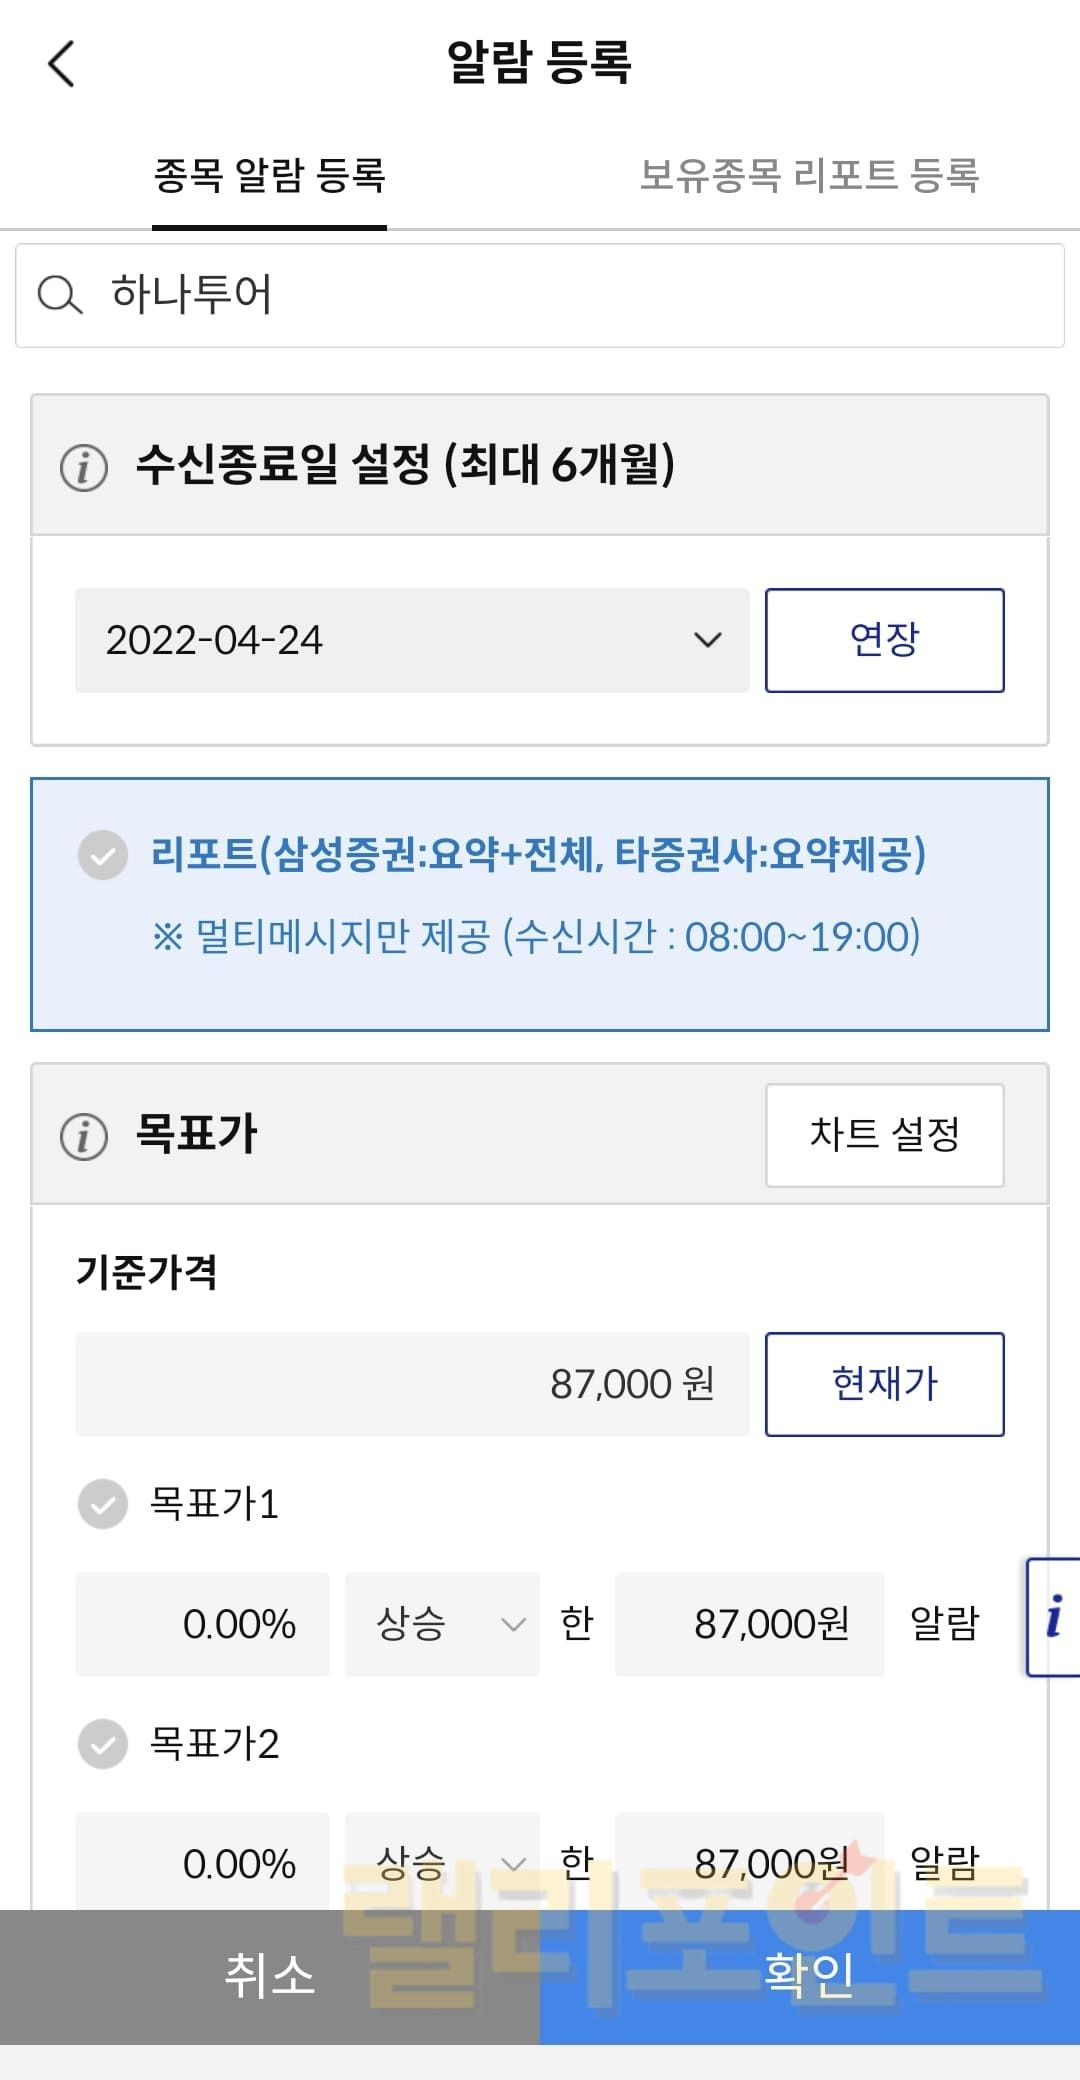Tap 취소 to cancel

coord(270,1977)
